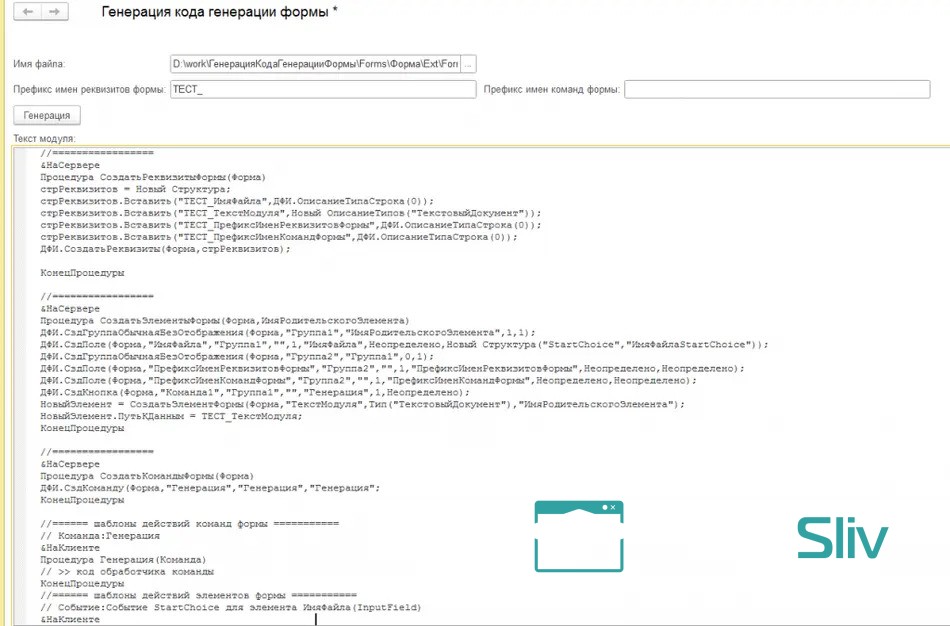950x626 pixels.
Task: Place cursor on Процедура СоздатьКомандыФормы line
Action: click(x=147, y=476)
